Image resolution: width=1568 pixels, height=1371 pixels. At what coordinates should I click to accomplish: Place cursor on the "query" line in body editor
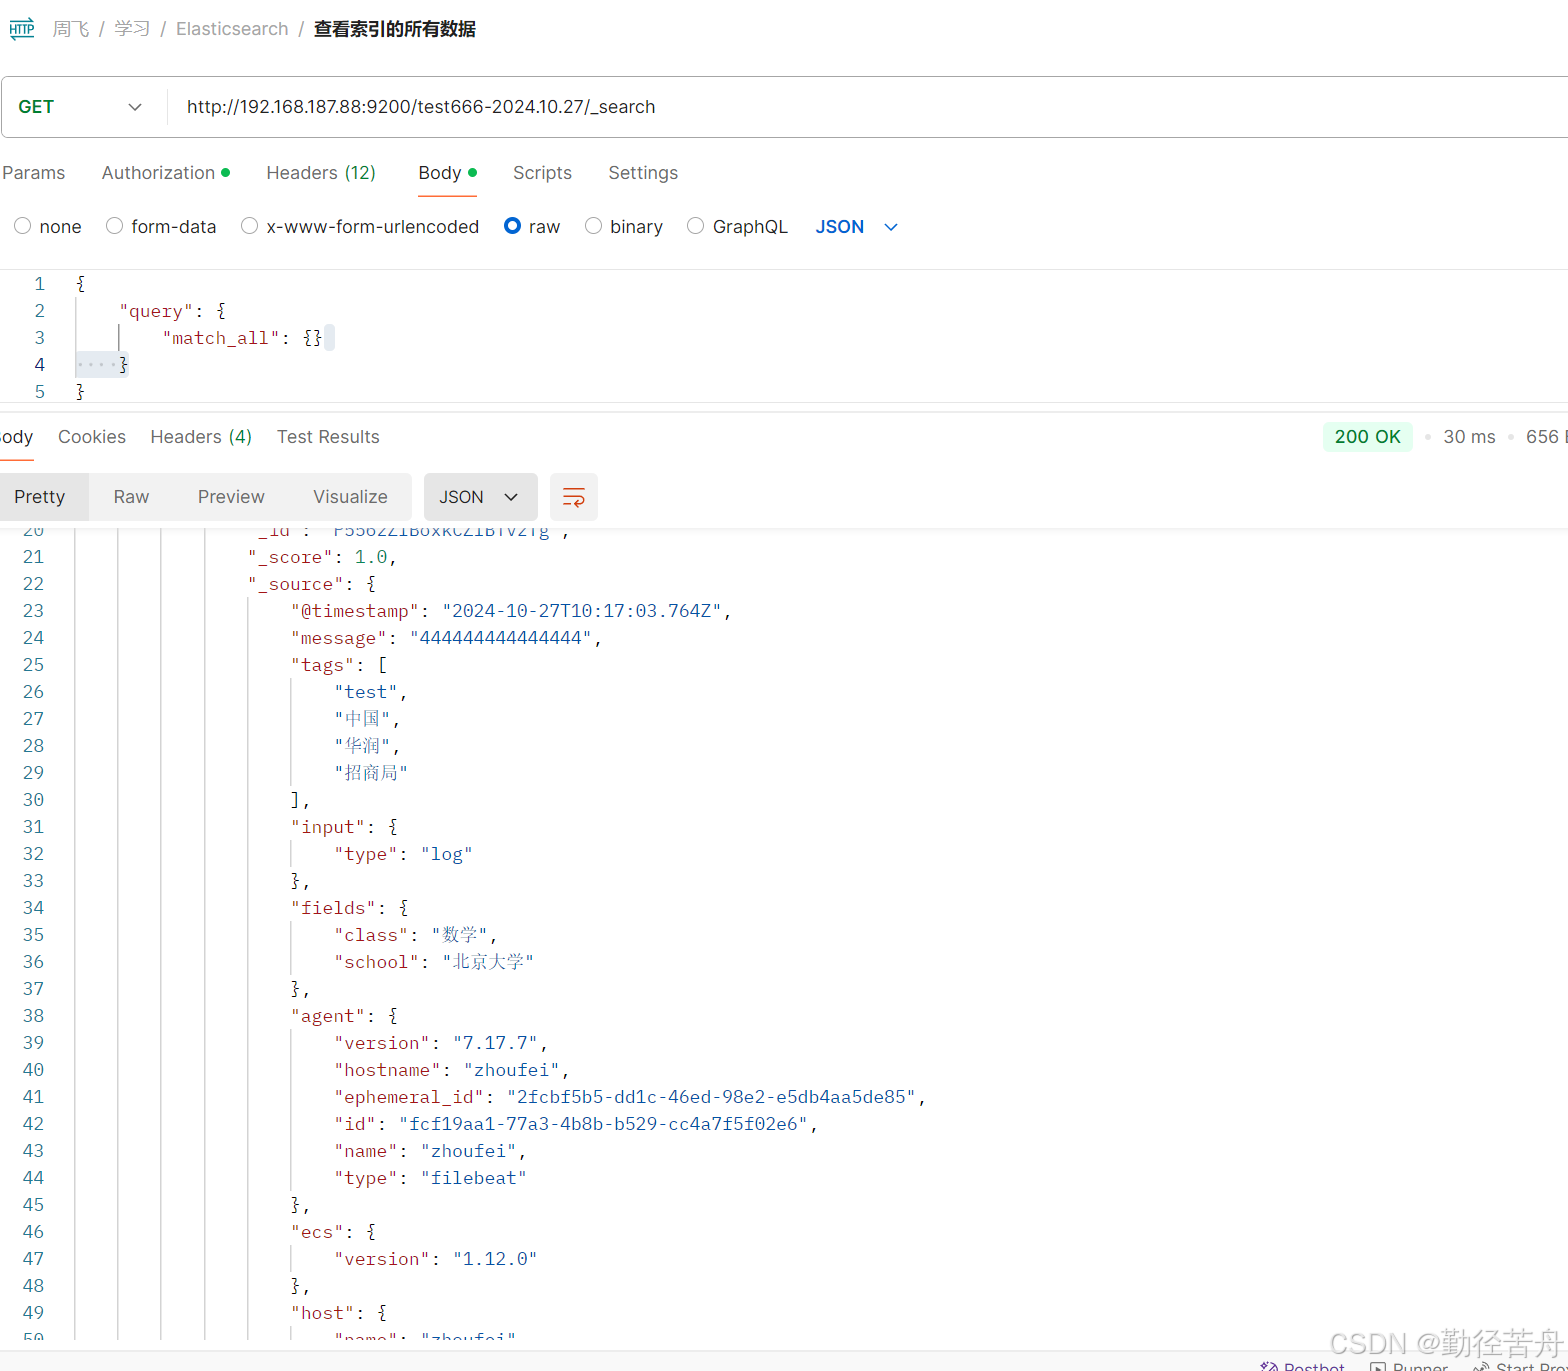tap(172, 311)
